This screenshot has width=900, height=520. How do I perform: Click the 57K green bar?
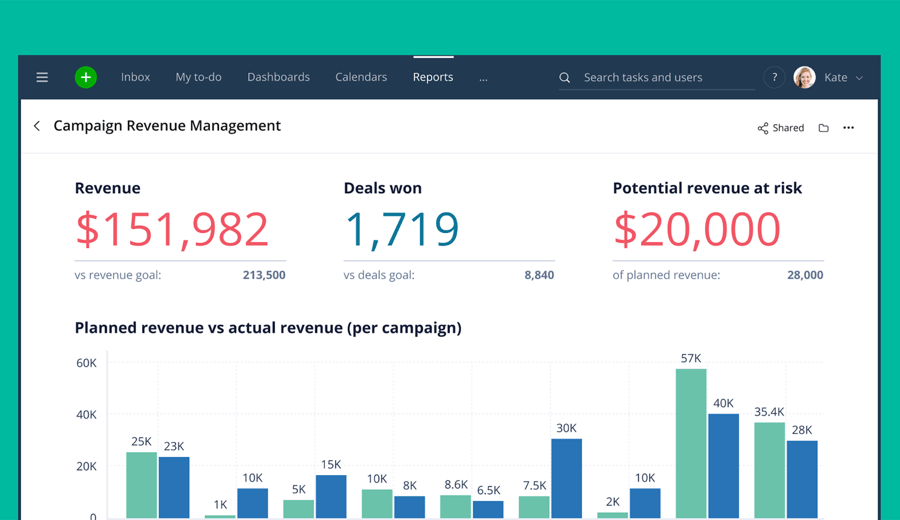690,443
